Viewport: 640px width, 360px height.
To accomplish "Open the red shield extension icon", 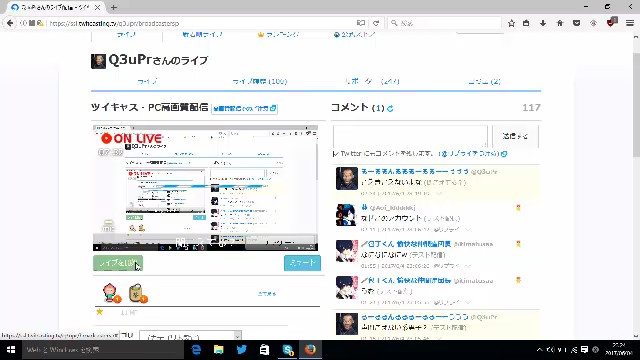I will click(x=611, y=22).
